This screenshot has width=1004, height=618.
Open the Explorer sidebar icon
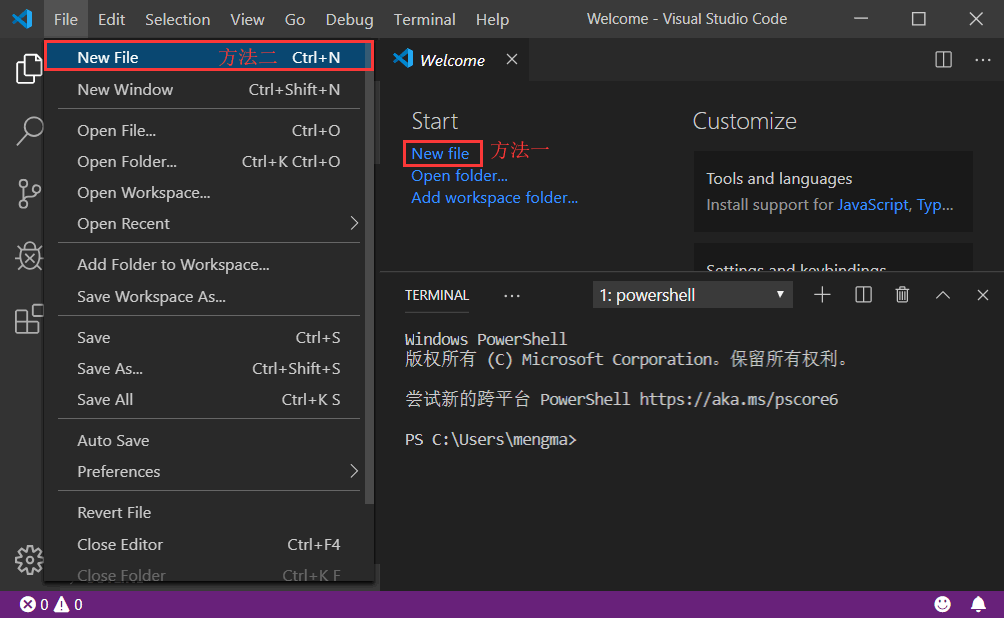click(x=29, y=70)
